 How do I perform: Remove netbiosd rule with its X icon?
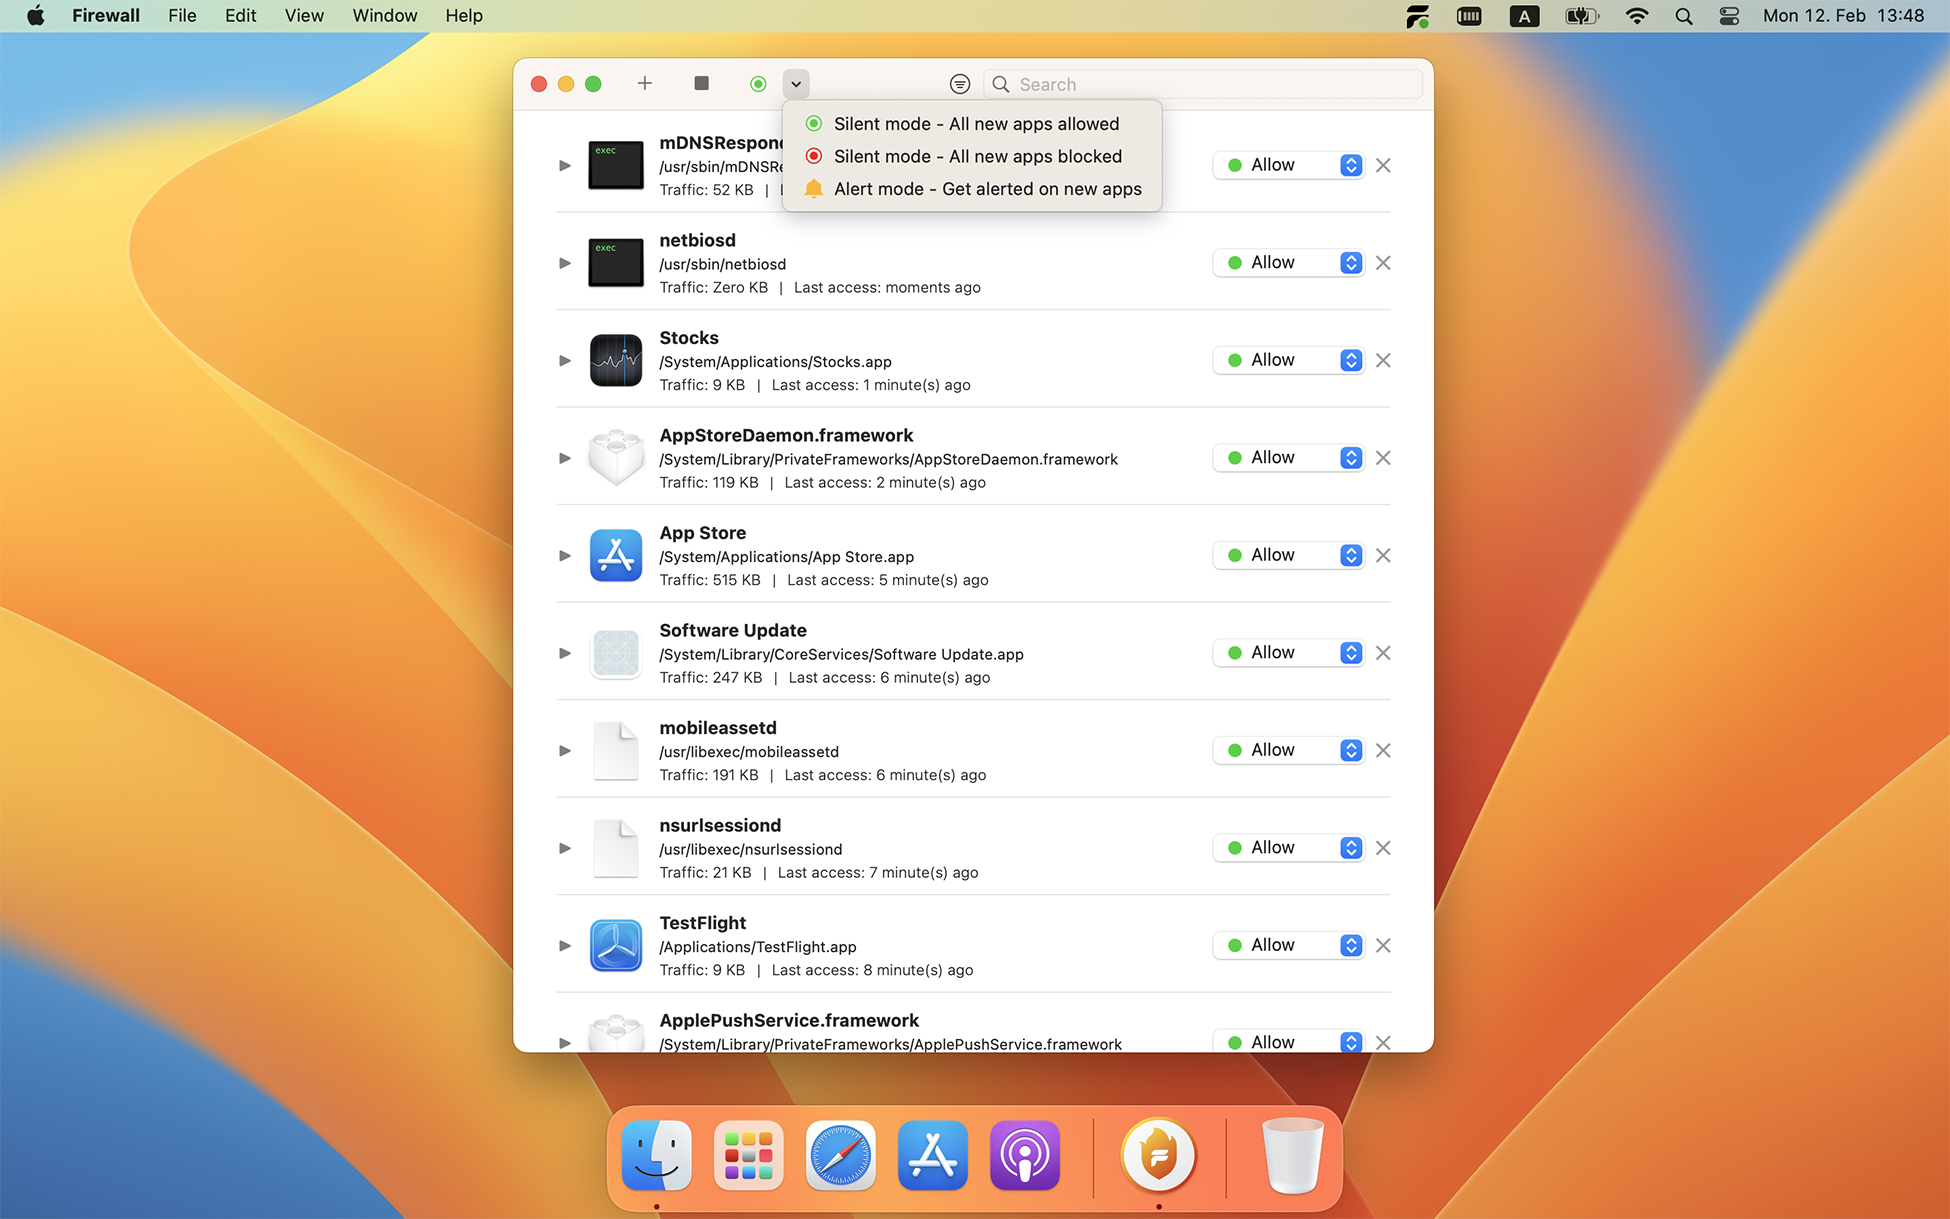tap(1383, 263)
